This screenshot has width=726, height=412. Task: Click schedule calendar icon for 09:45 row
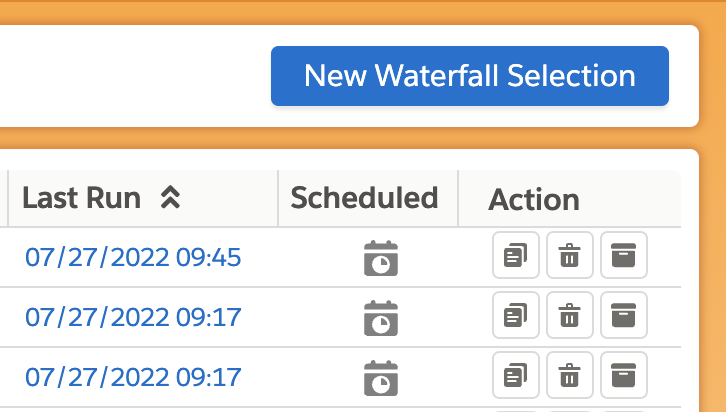point(380,258)
